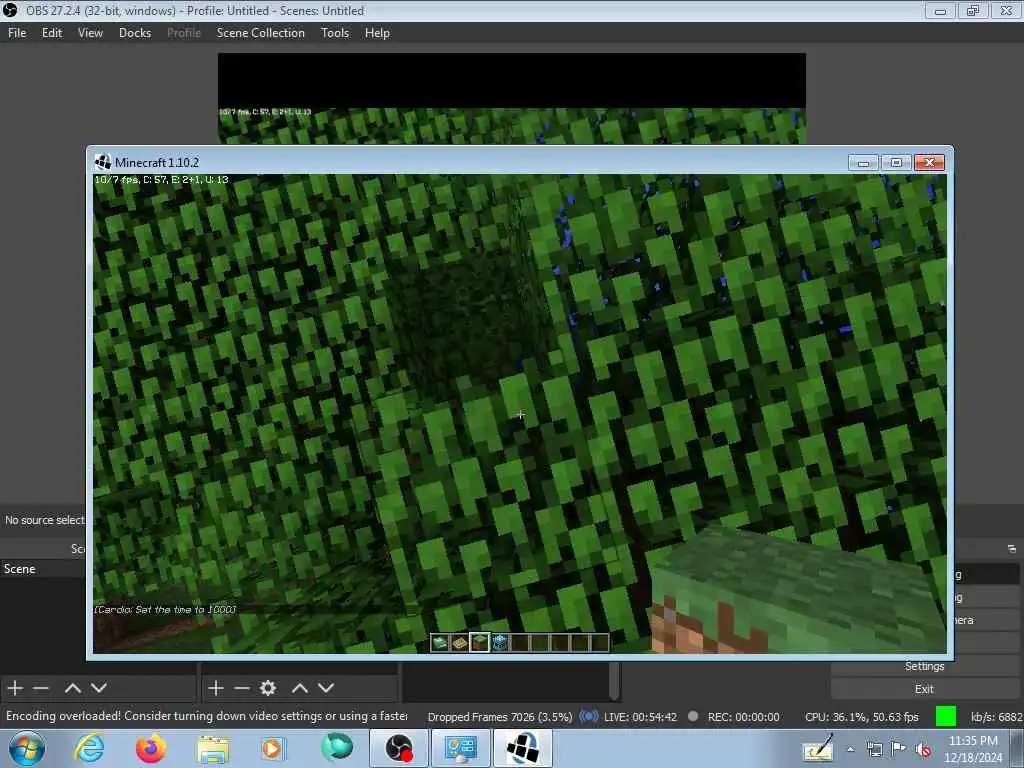Open the Scene Collection menu
This screenshot has width=1024, height=768.
[261, 33]
